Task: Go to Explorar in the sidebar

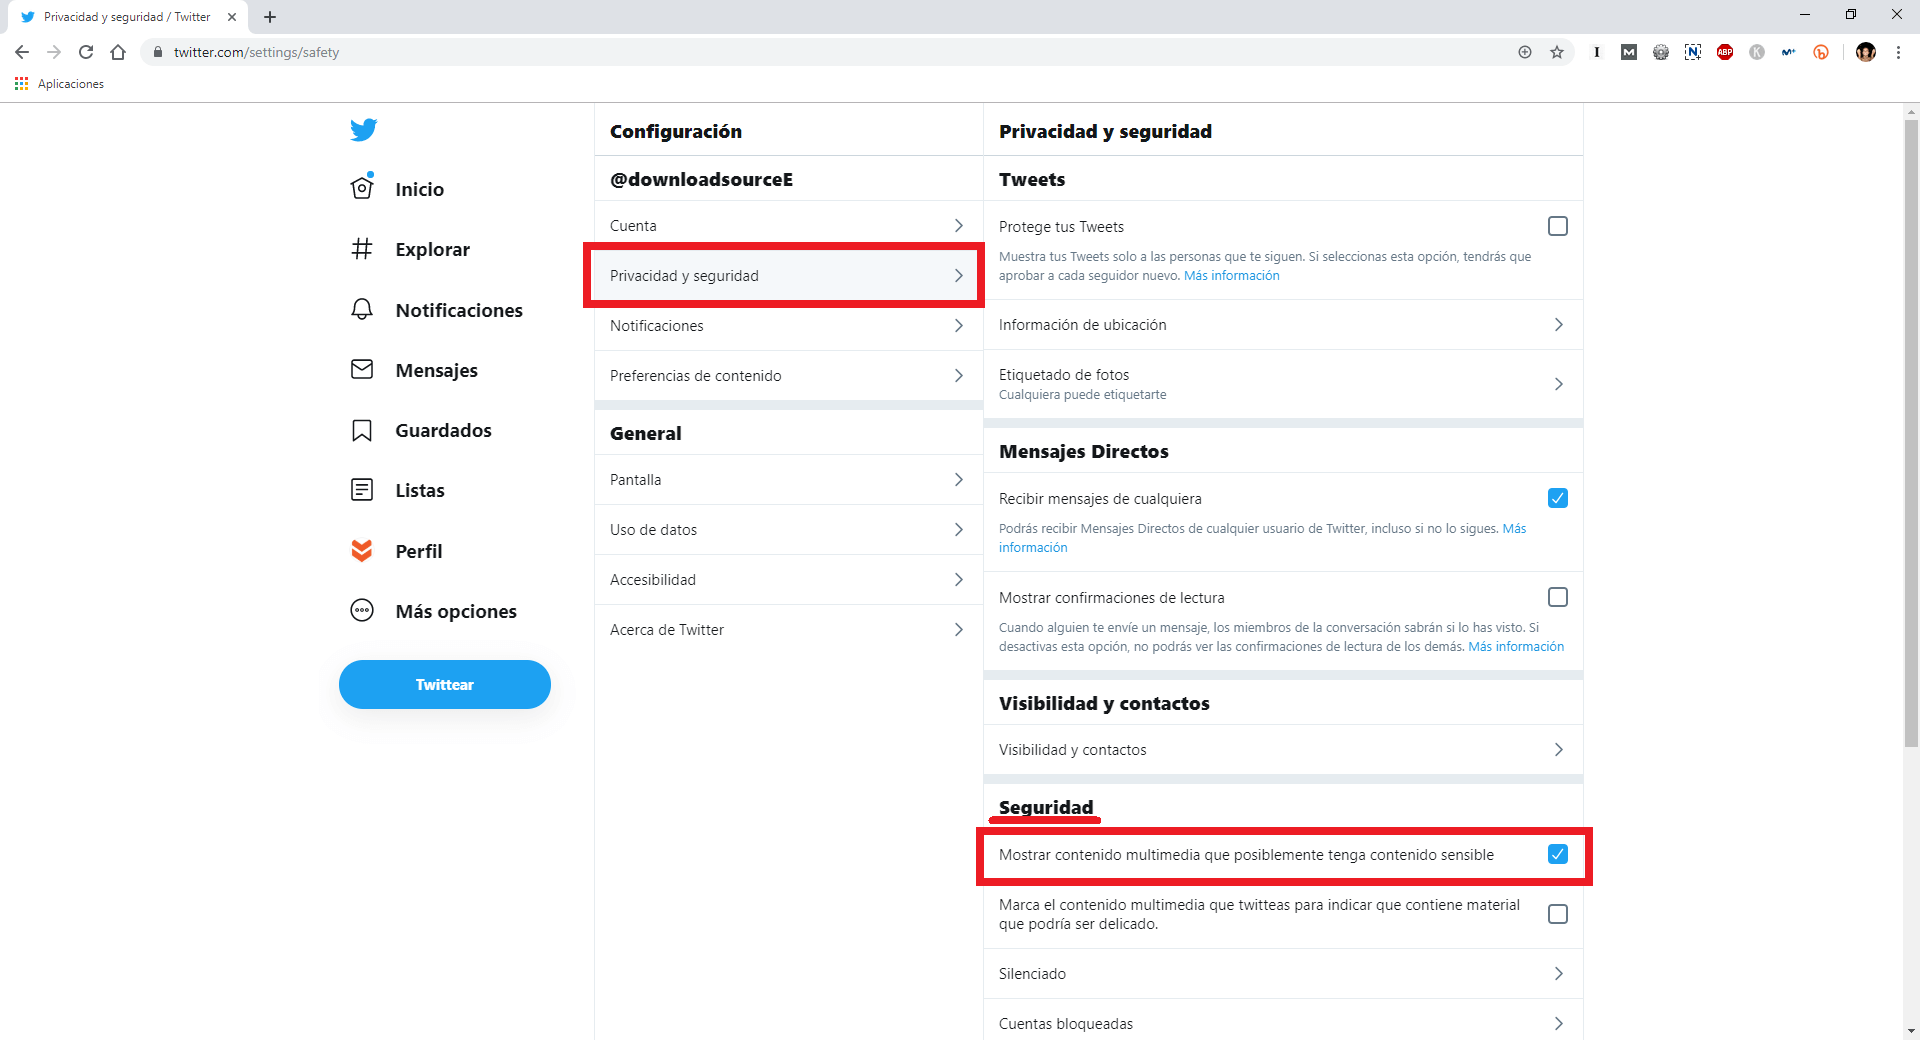Action: click(410, 249)
